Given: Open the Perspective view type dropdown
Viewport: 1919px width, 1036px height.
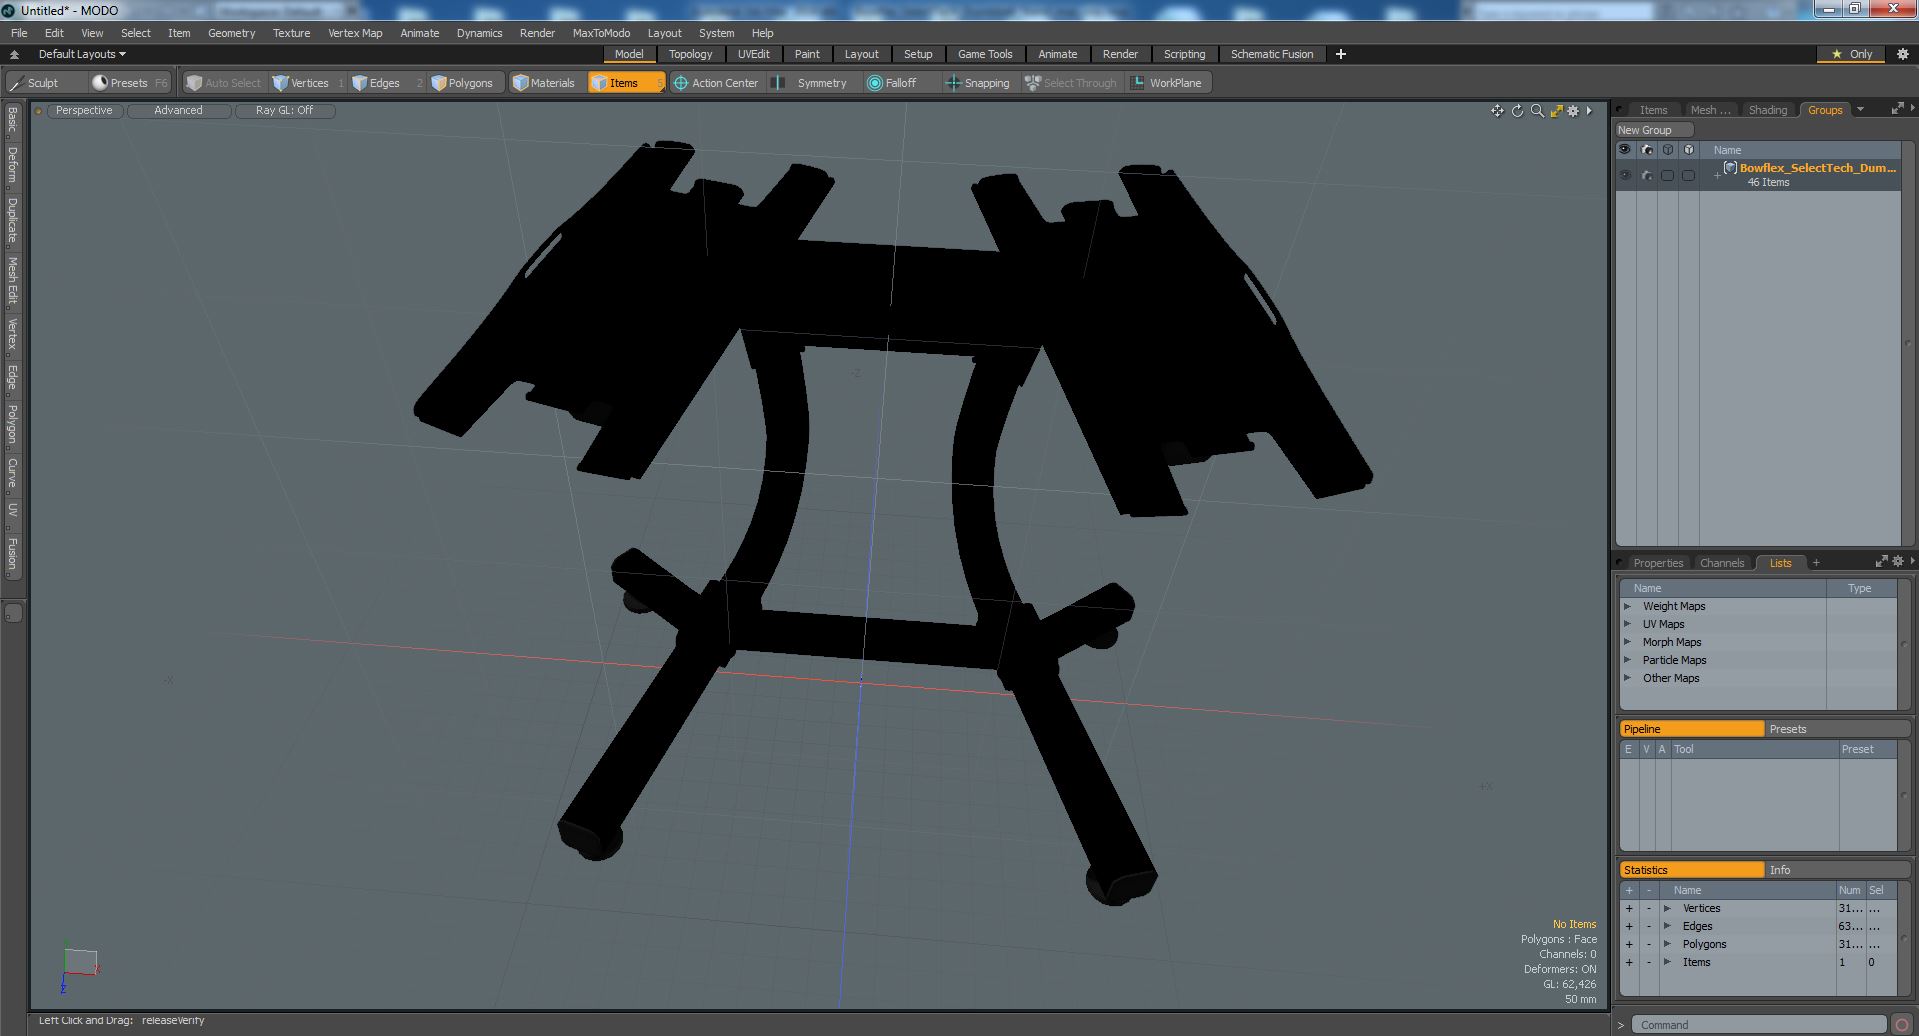Looking at the screenshot, I should (x=84, y=111).
